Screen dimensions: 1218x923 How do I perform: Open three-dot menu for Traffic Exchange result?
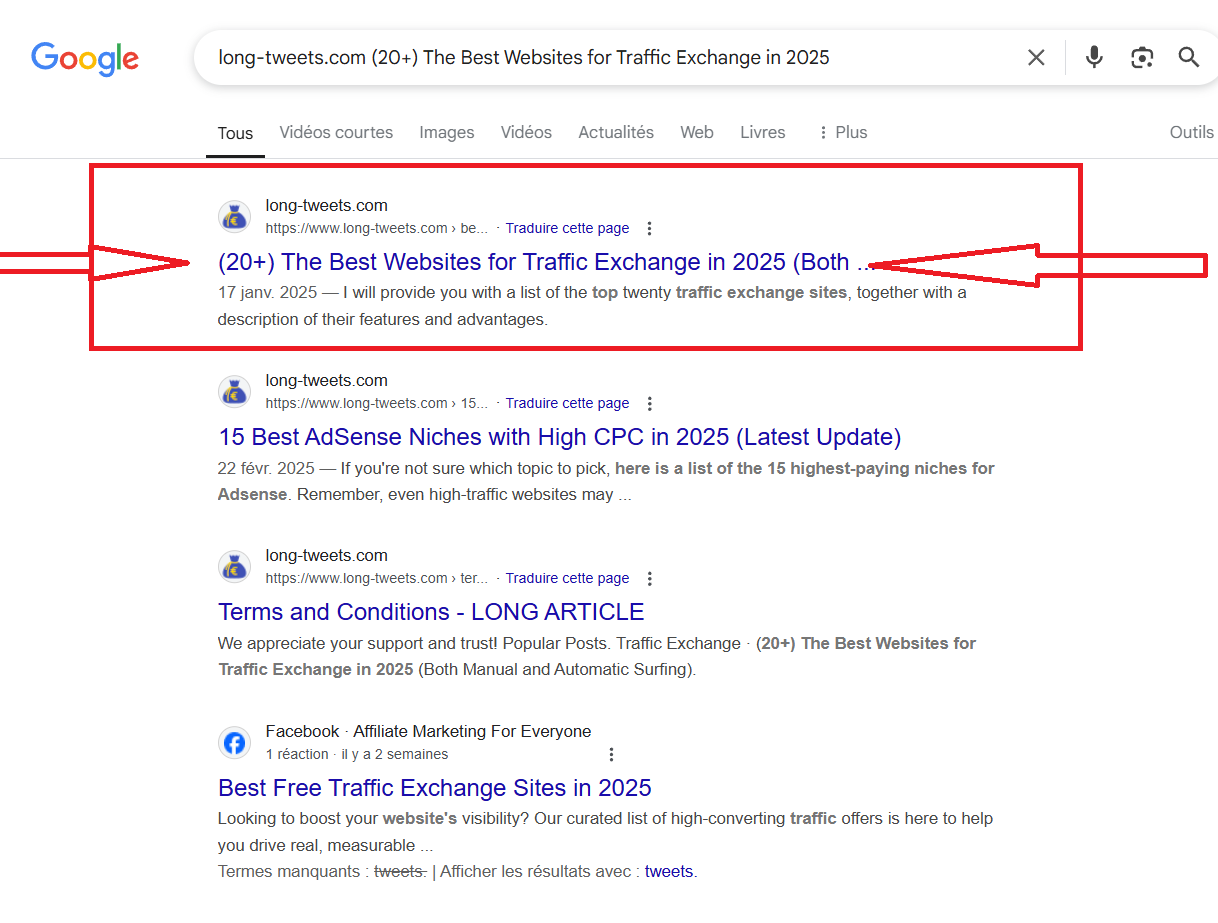point(649,229)
